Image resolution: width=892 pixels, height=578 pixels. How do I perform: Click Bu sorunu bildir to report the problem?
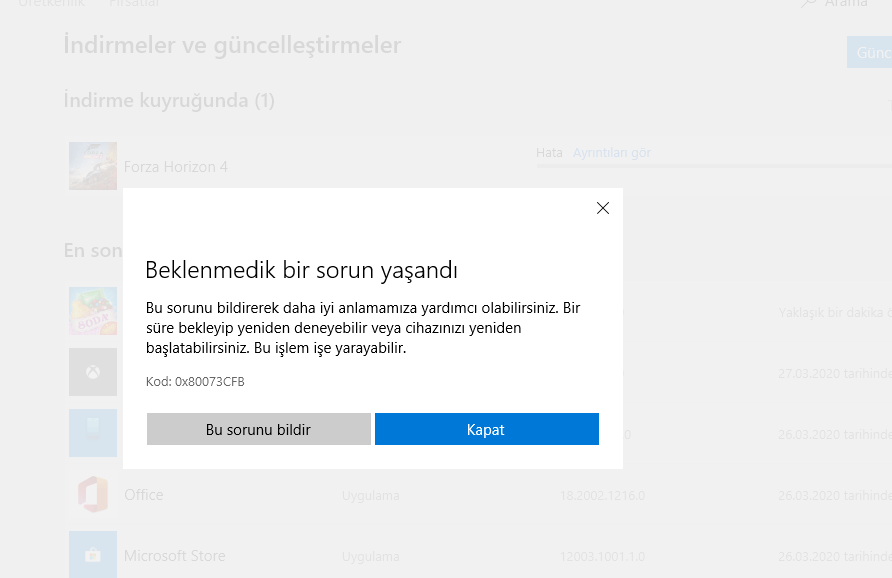click(x=258, y=428)
